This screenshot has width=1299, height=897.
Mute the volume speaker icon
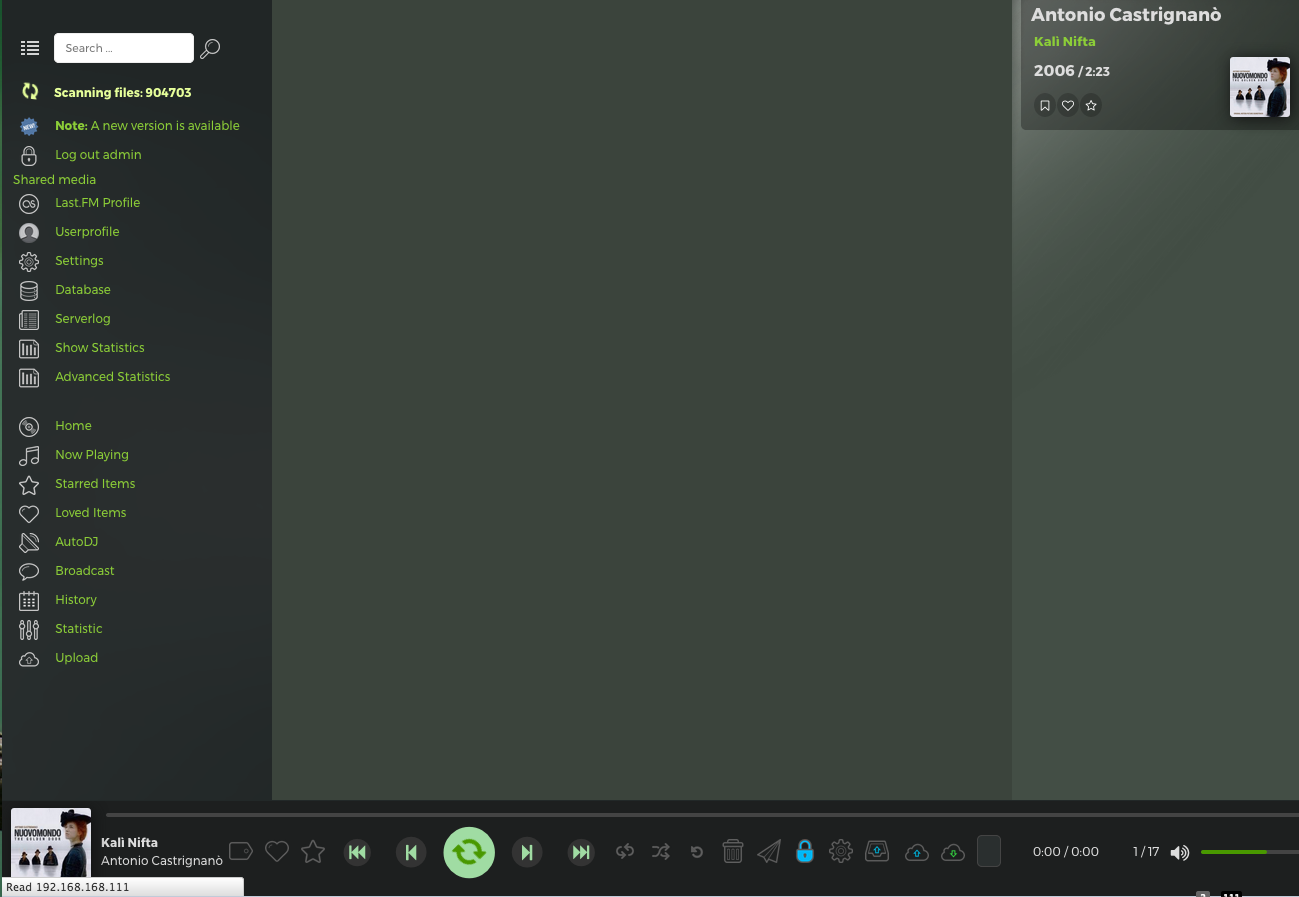pos(1180,852)
